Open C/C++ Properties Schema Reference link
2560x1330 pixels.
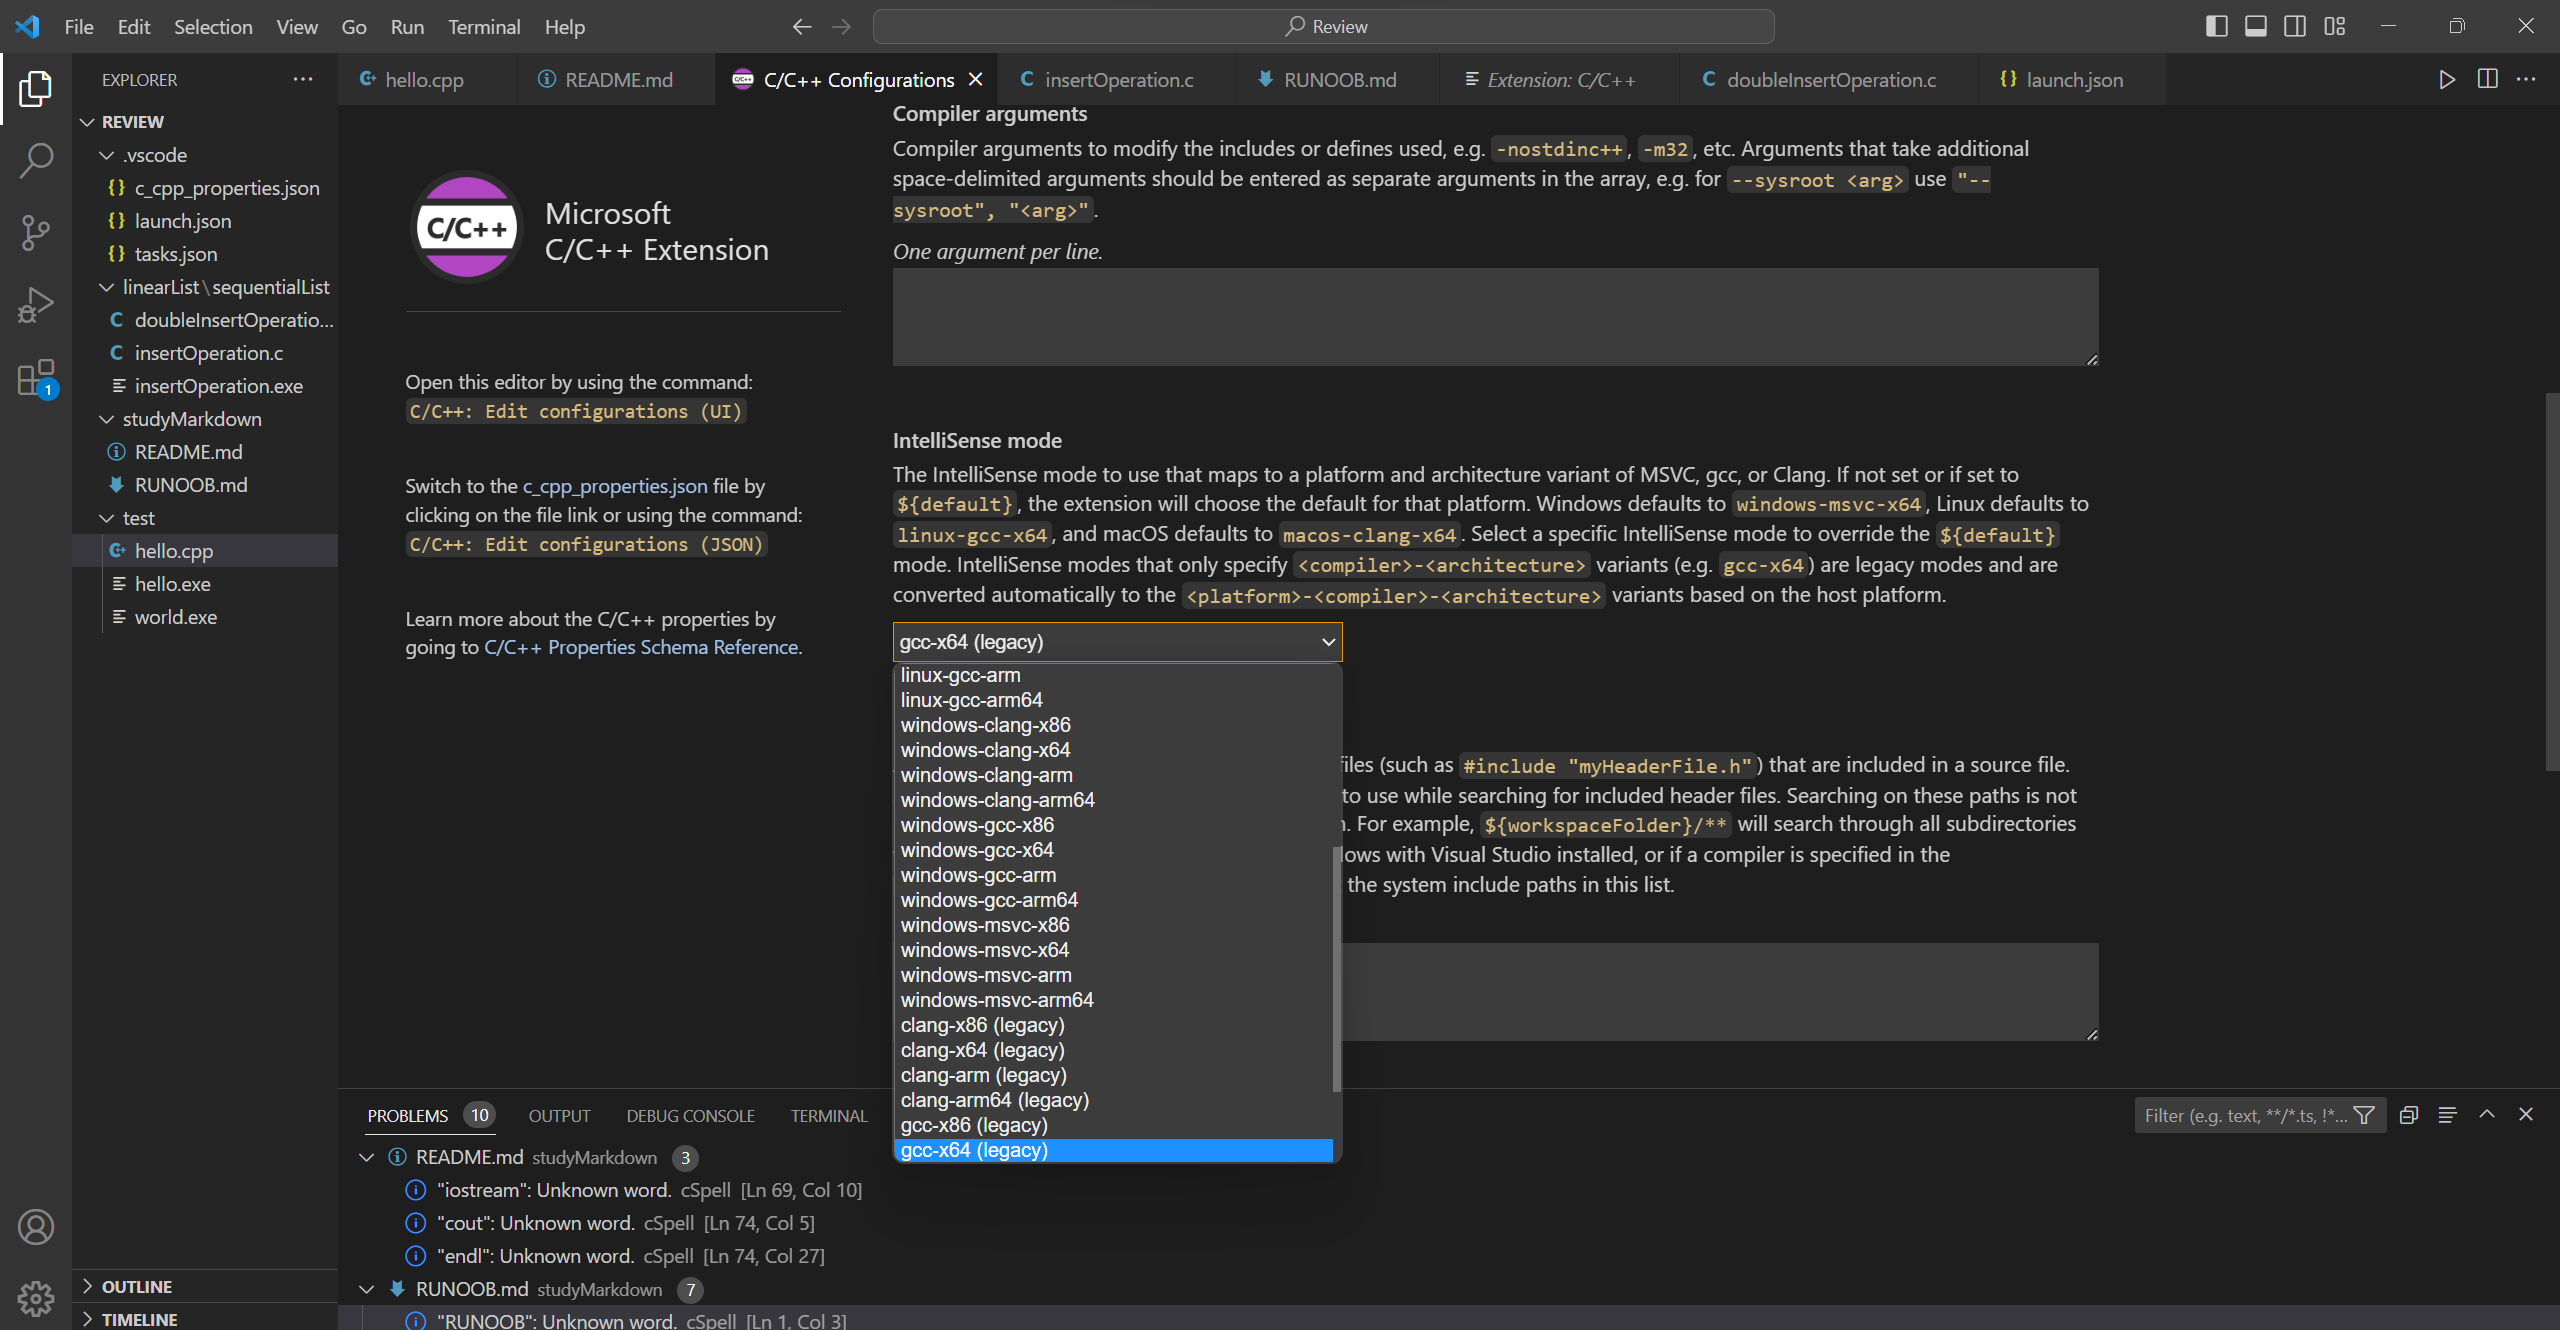point(641,647)
